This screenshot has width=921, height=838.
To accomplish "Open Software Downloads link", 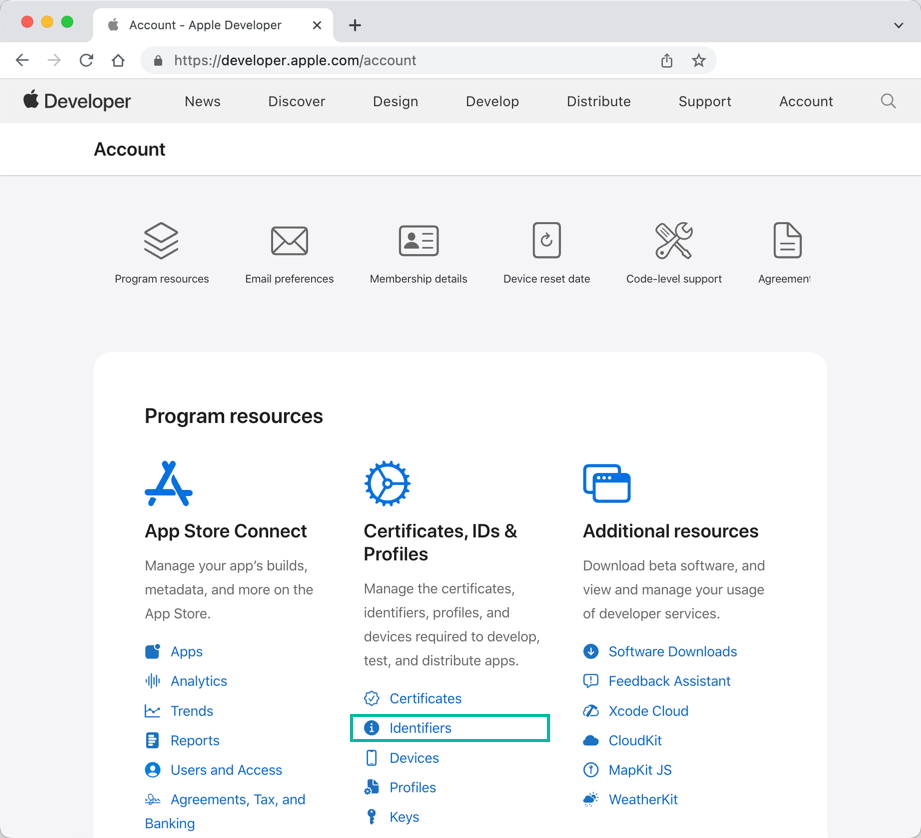I will (x=672, y=651).
